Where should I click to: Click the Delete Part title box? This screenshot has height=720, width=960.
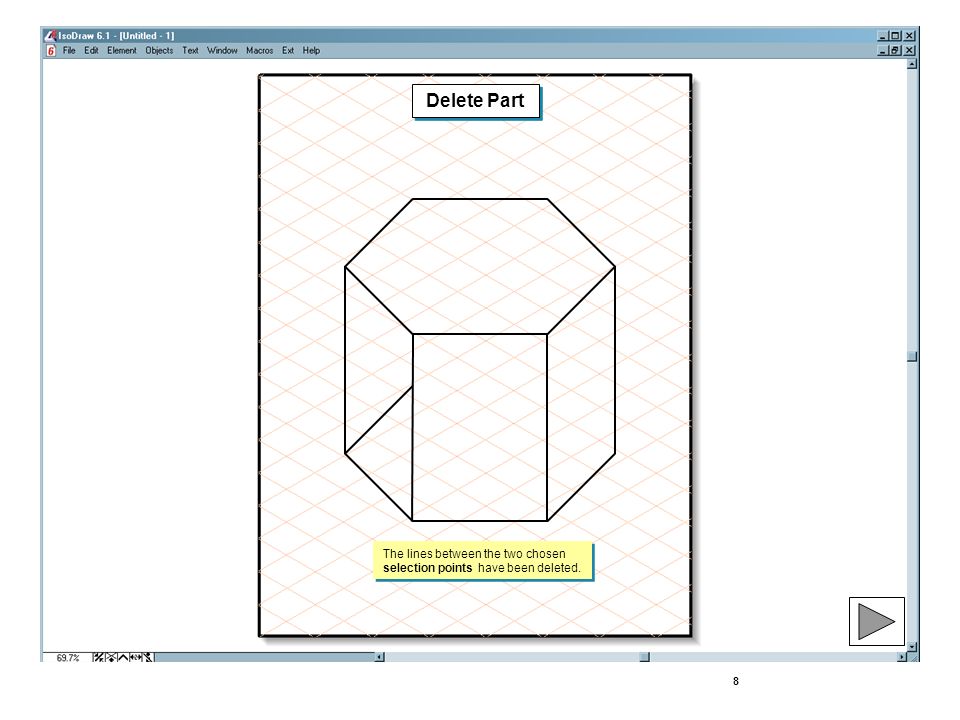(x=476, y=101)
